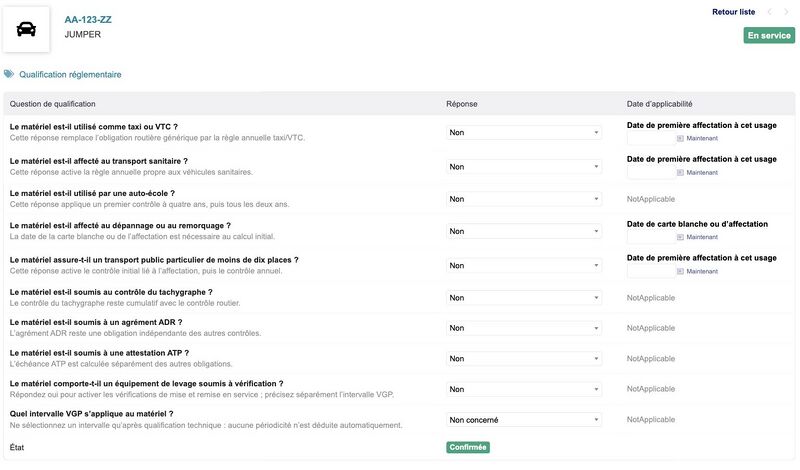This screenshot has width=800, height=470.
Task: Click question 'Le matériel est-il utilisé comme taxi ou VTC ?'
Action: pos(94,127)
